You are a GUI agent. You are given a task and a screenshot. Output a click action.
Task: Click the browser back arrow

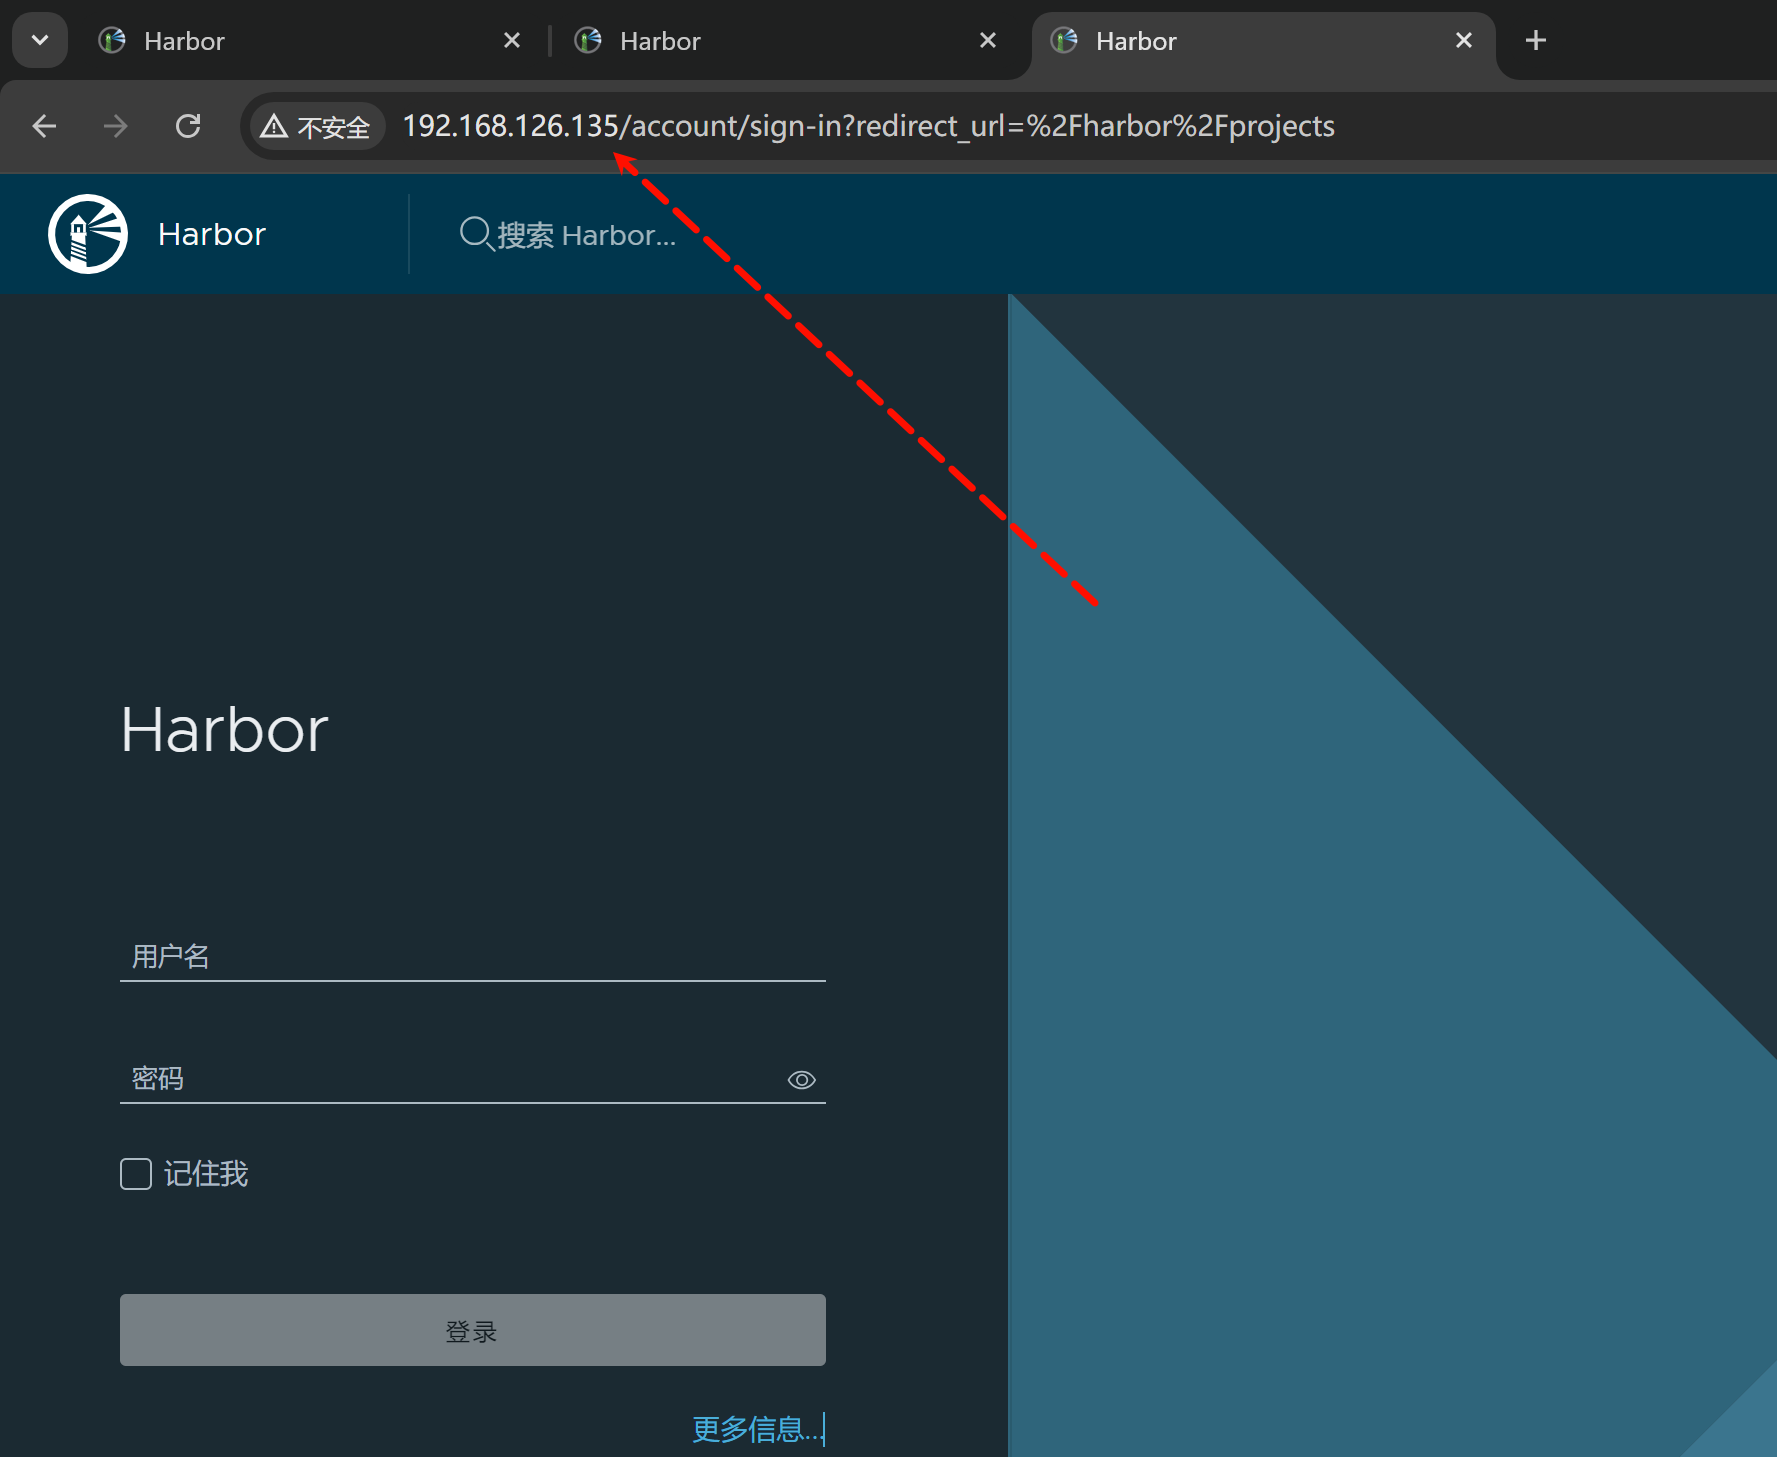click(44, 126)
